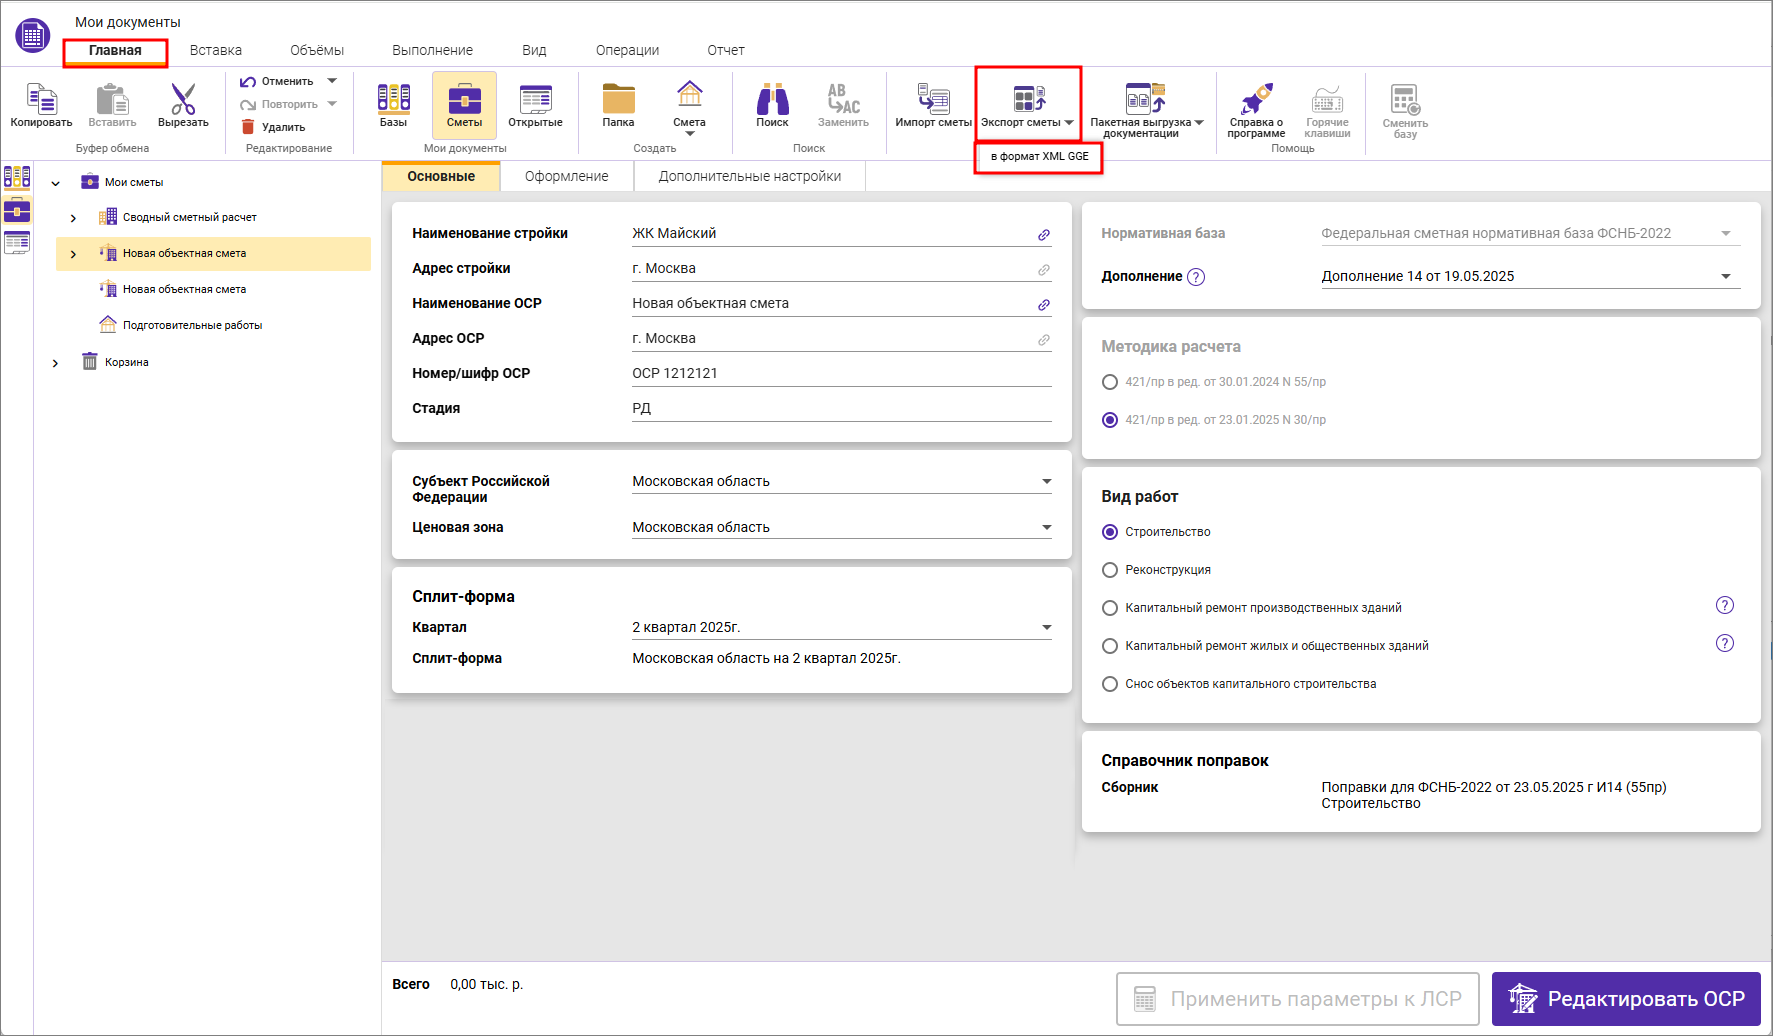Click the Номер/шифр ОСР input field
The height and width of the screenshot is (1036, 1773).
click(x=840, y=373)
